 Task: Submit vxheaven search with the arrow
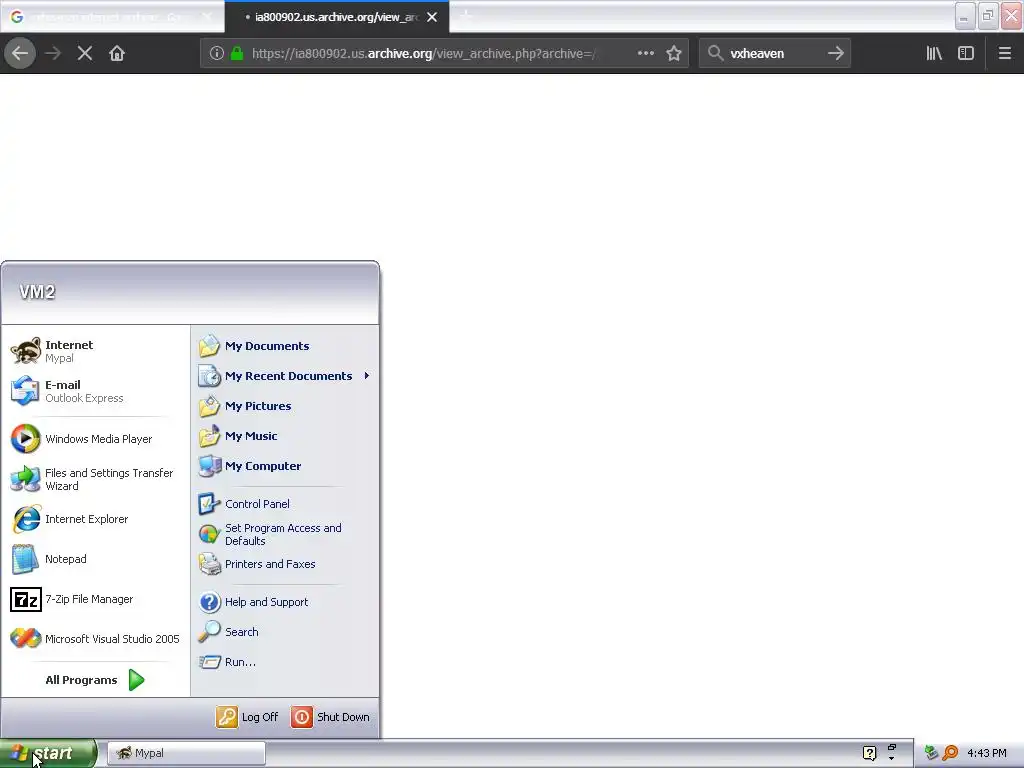click(x=836, y=54)
